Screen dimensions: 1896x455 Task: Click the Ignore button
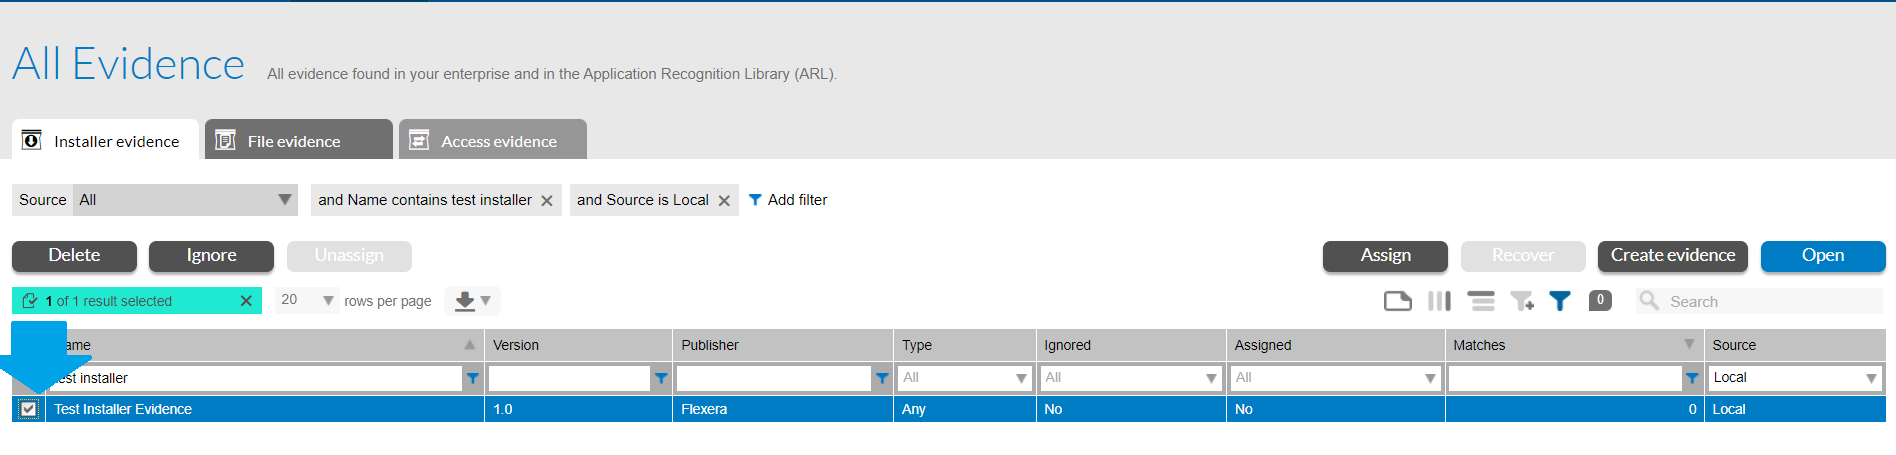(x=211, y=256)
